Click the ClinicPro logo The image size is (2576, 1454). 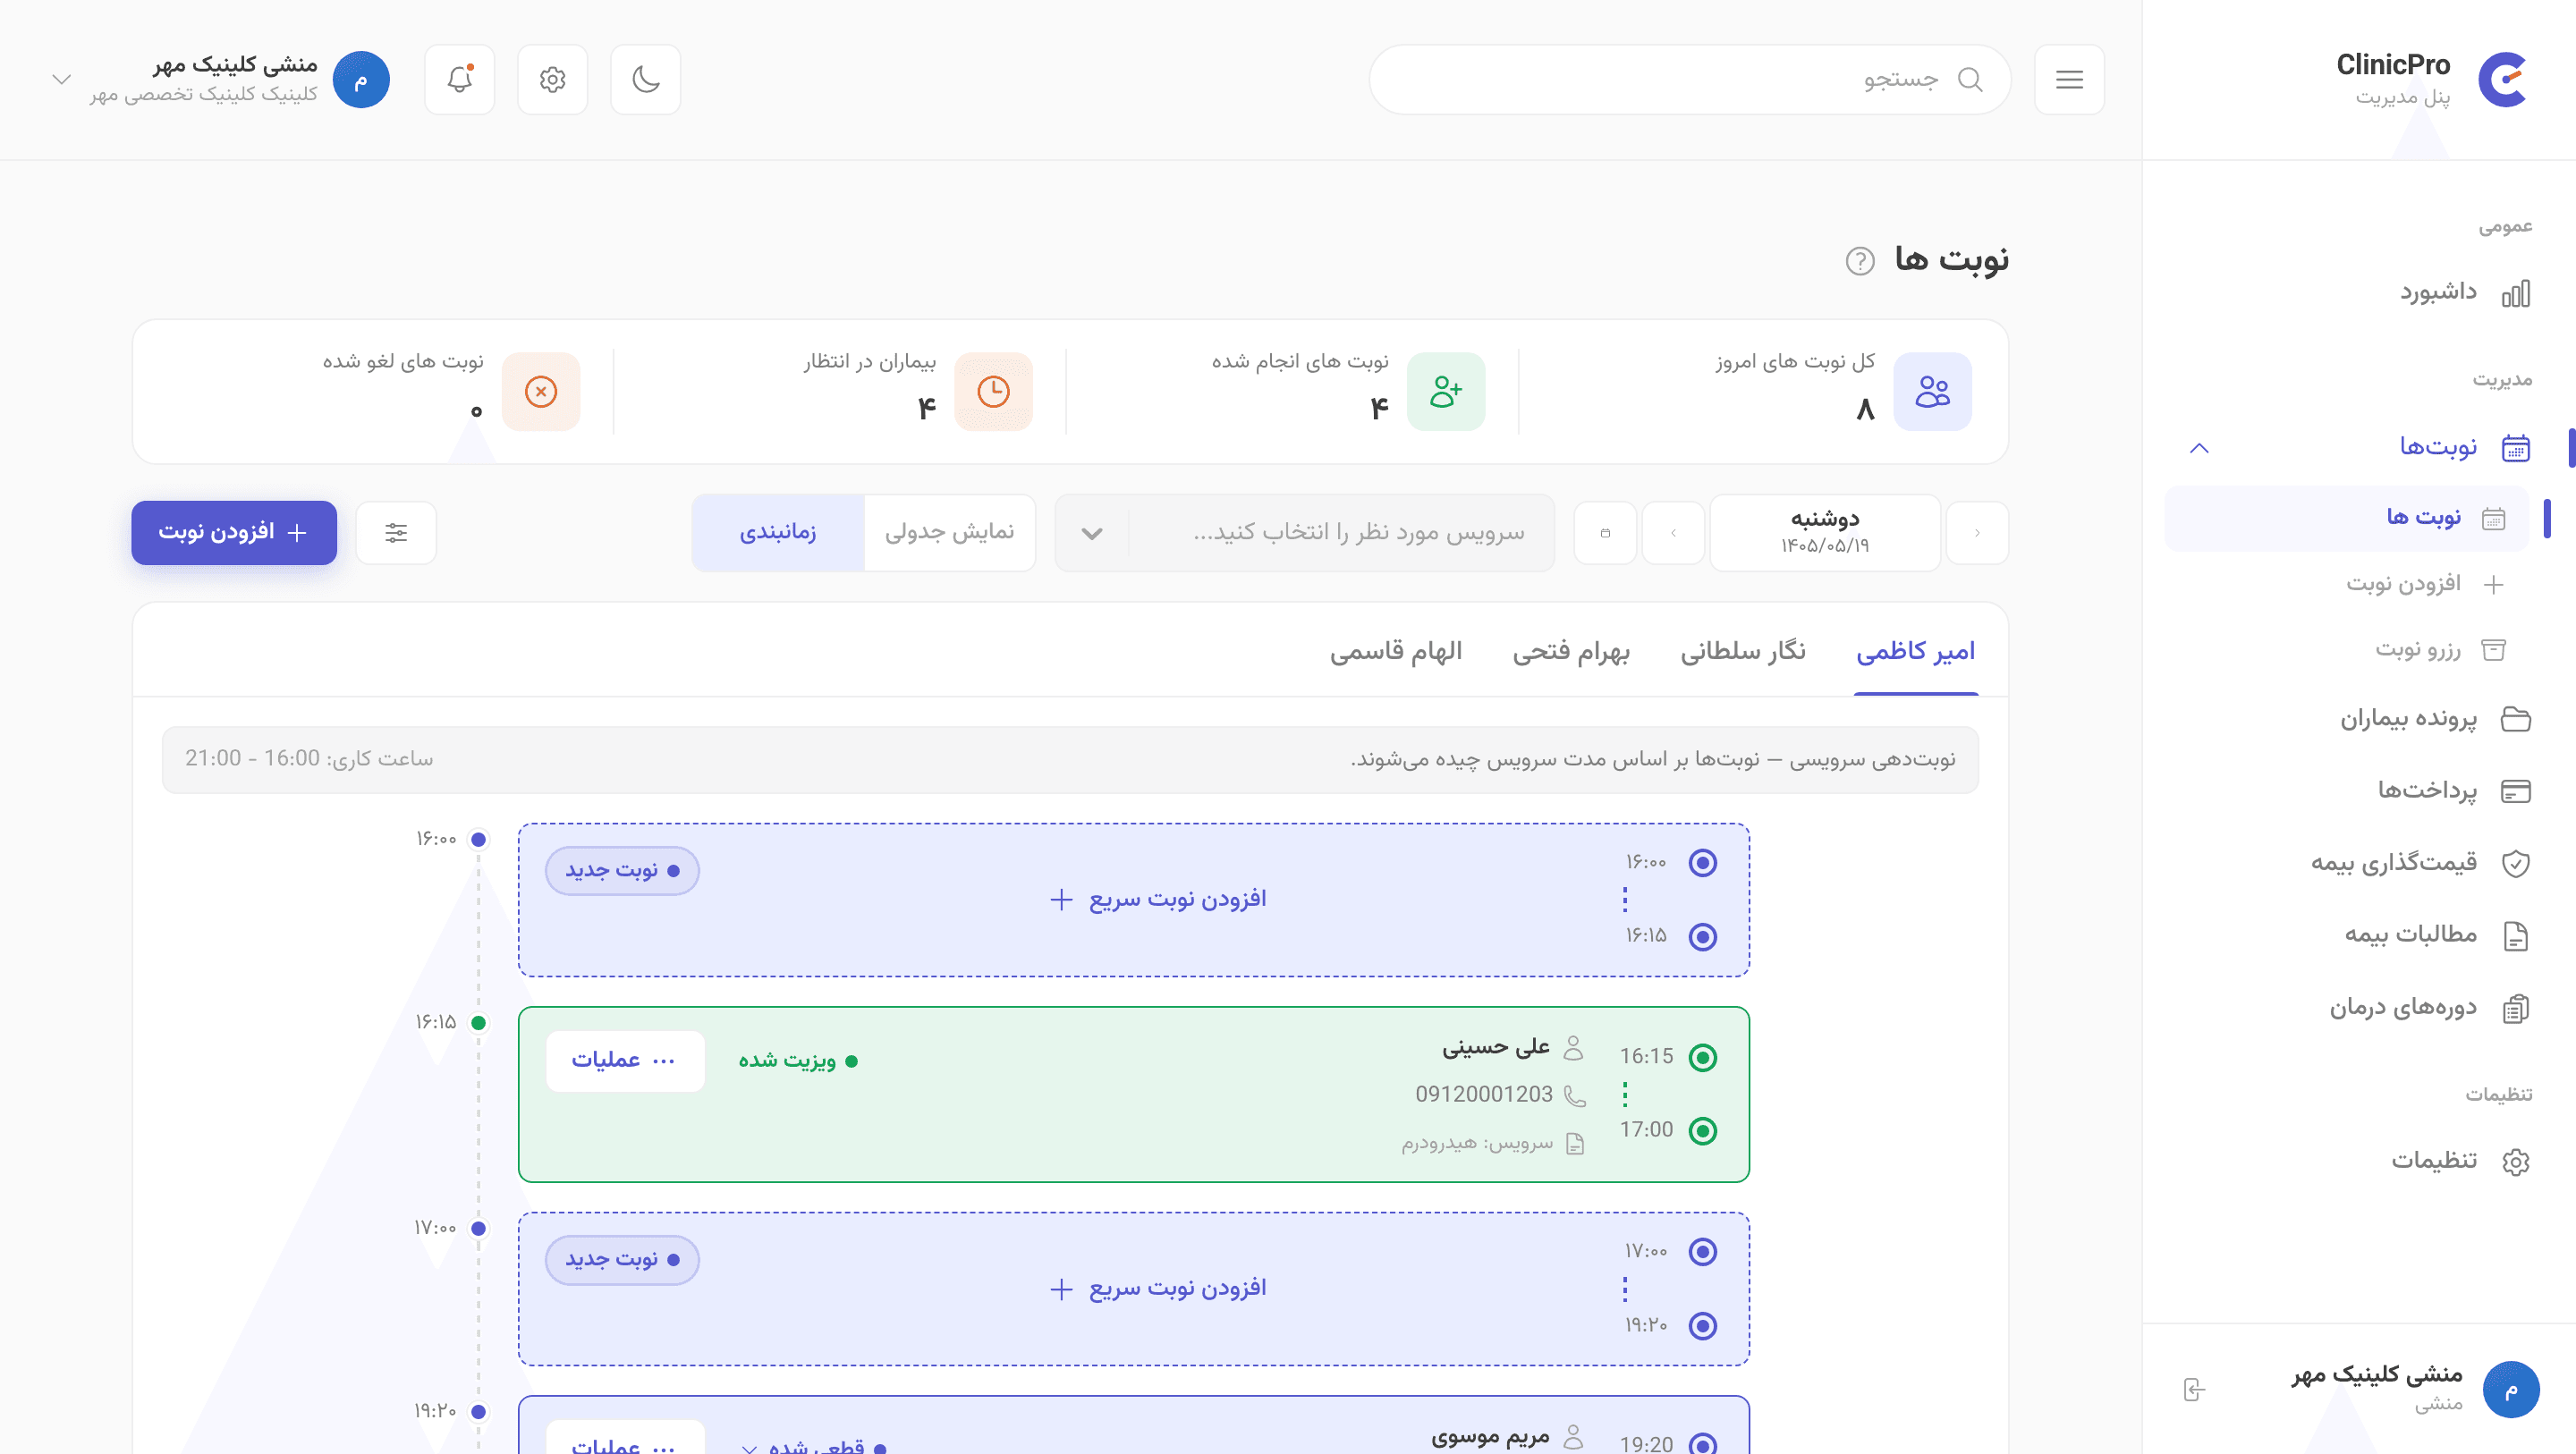[x=2503, y=80]
